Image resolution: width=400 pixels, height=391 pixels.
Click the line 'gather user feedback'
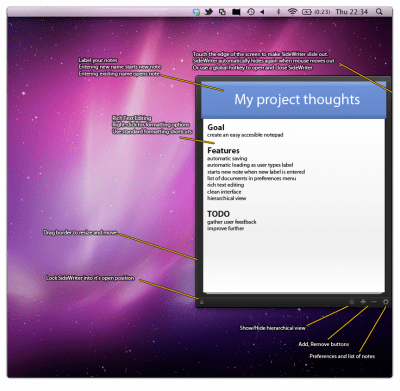[232, 222]
